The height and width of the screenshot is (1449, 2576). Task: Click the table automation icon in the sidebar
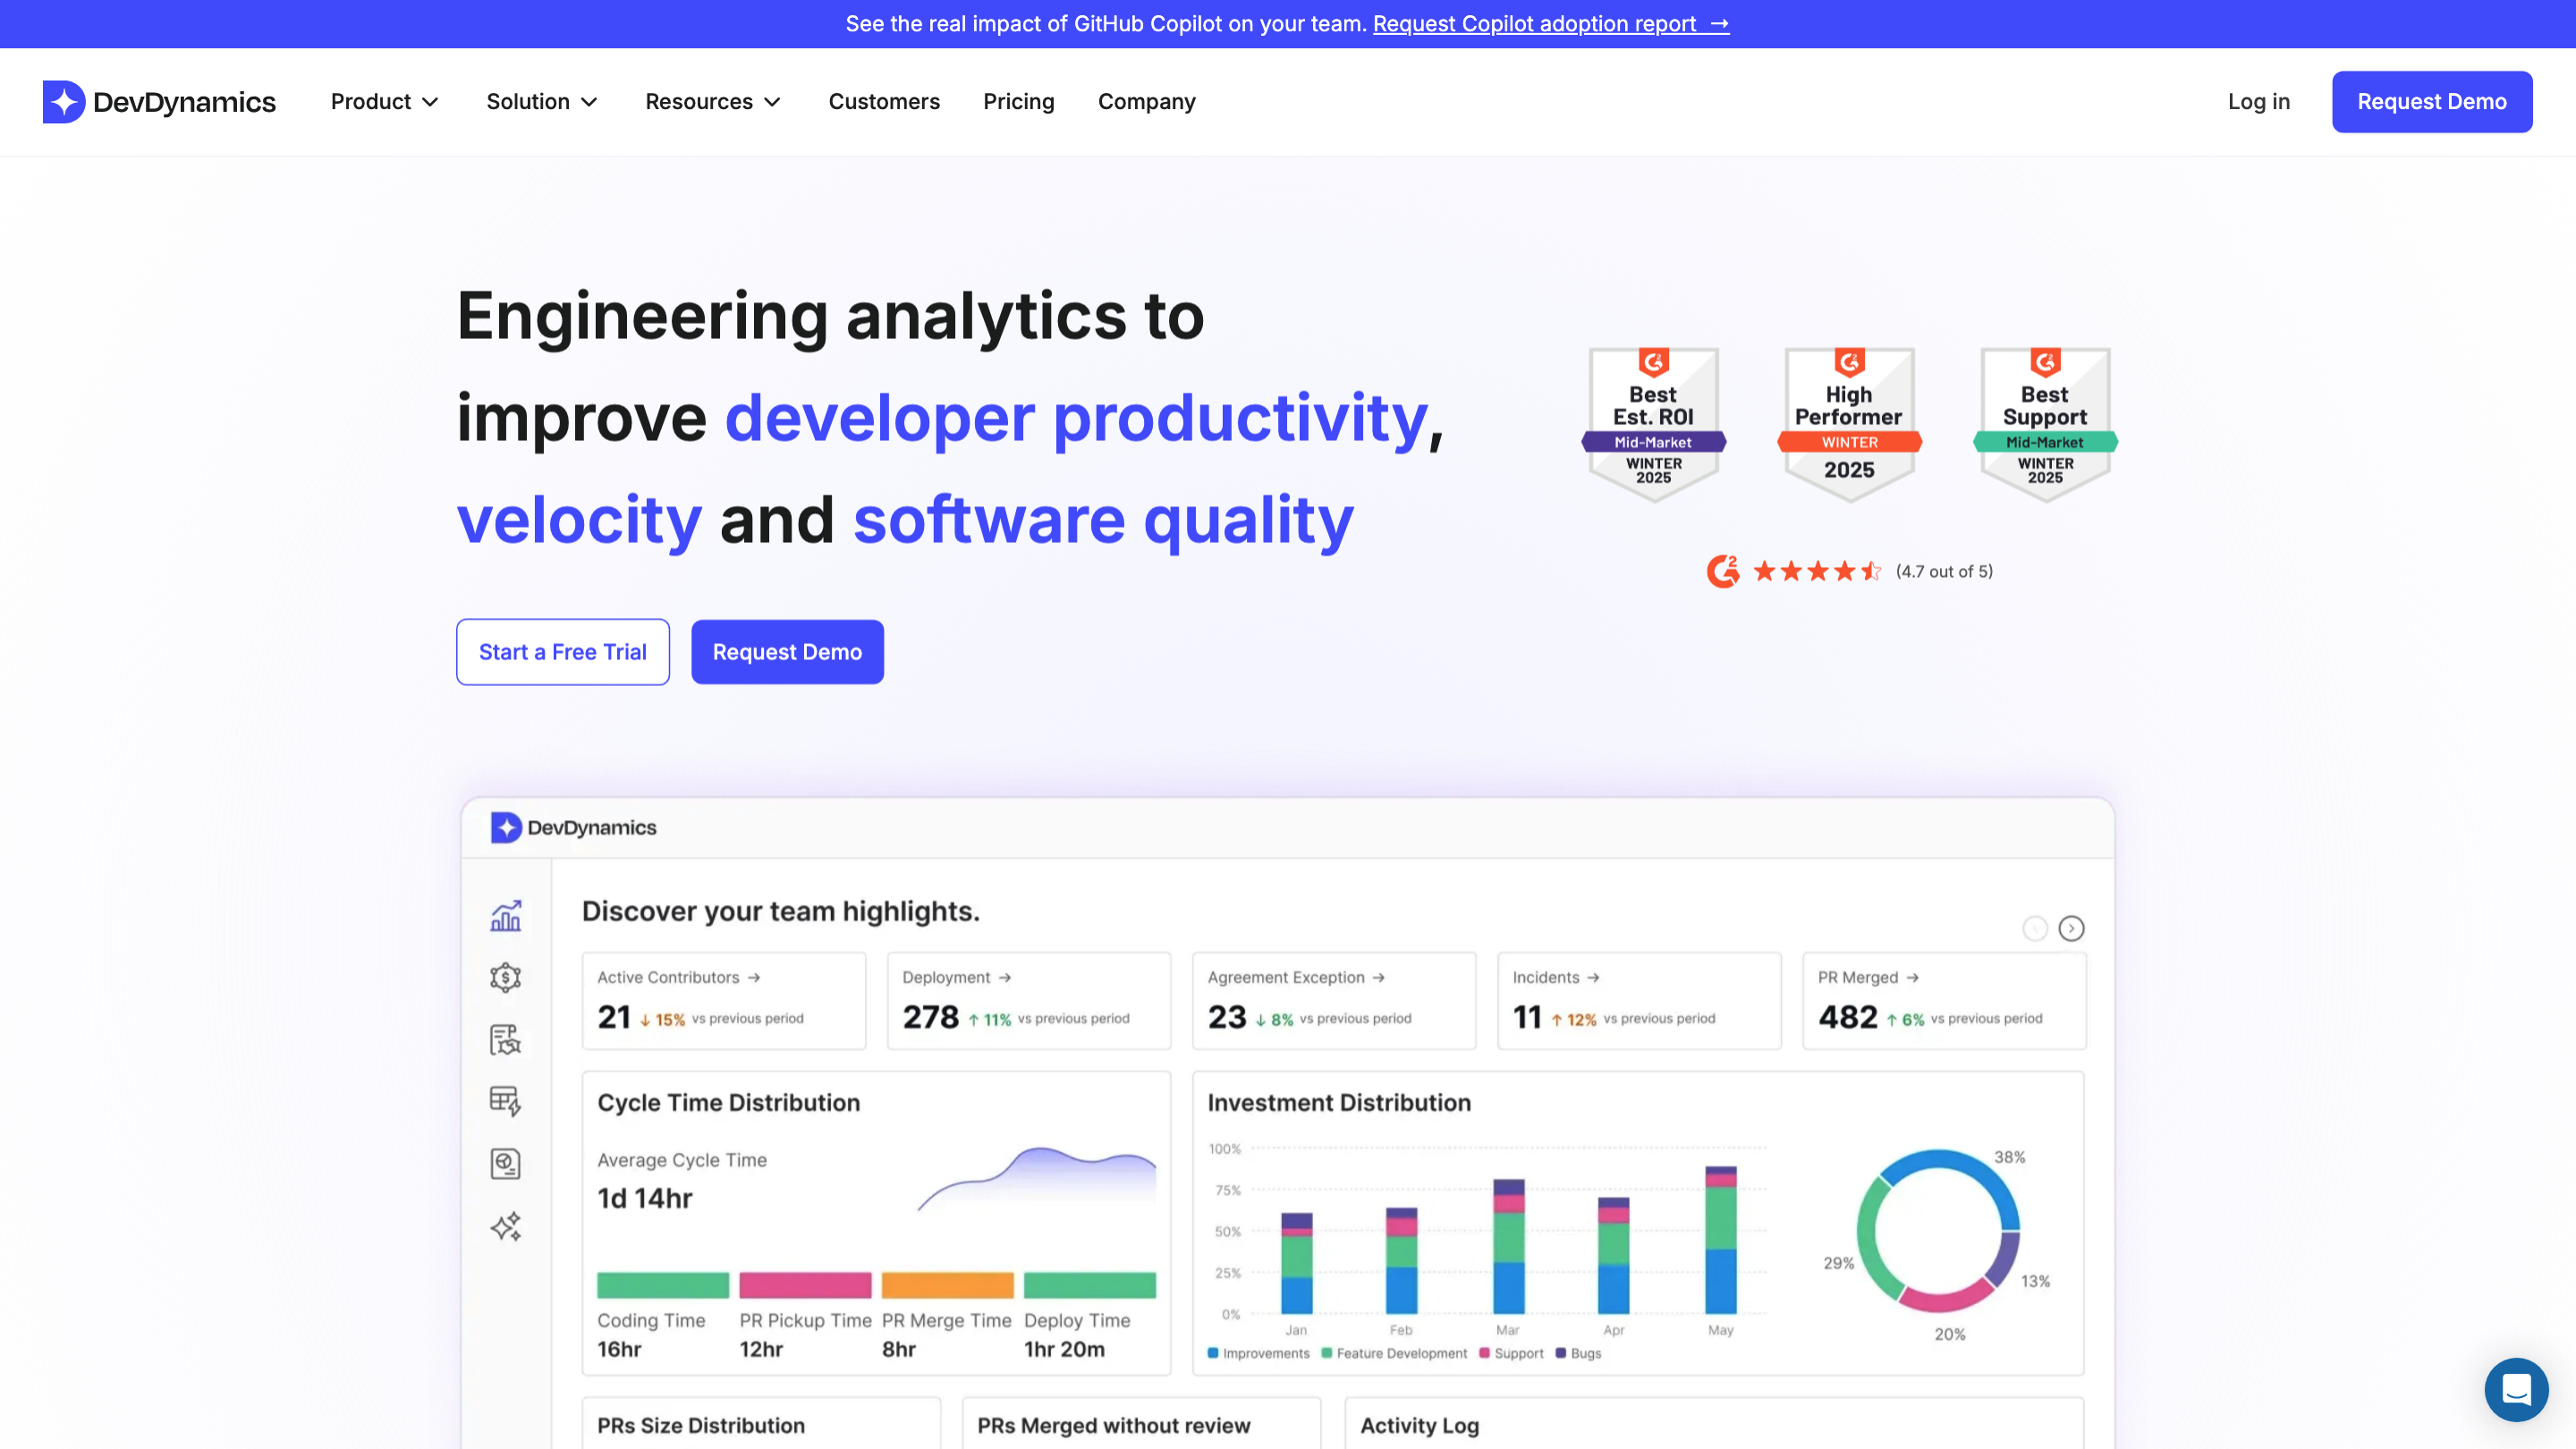point(506,1102)
